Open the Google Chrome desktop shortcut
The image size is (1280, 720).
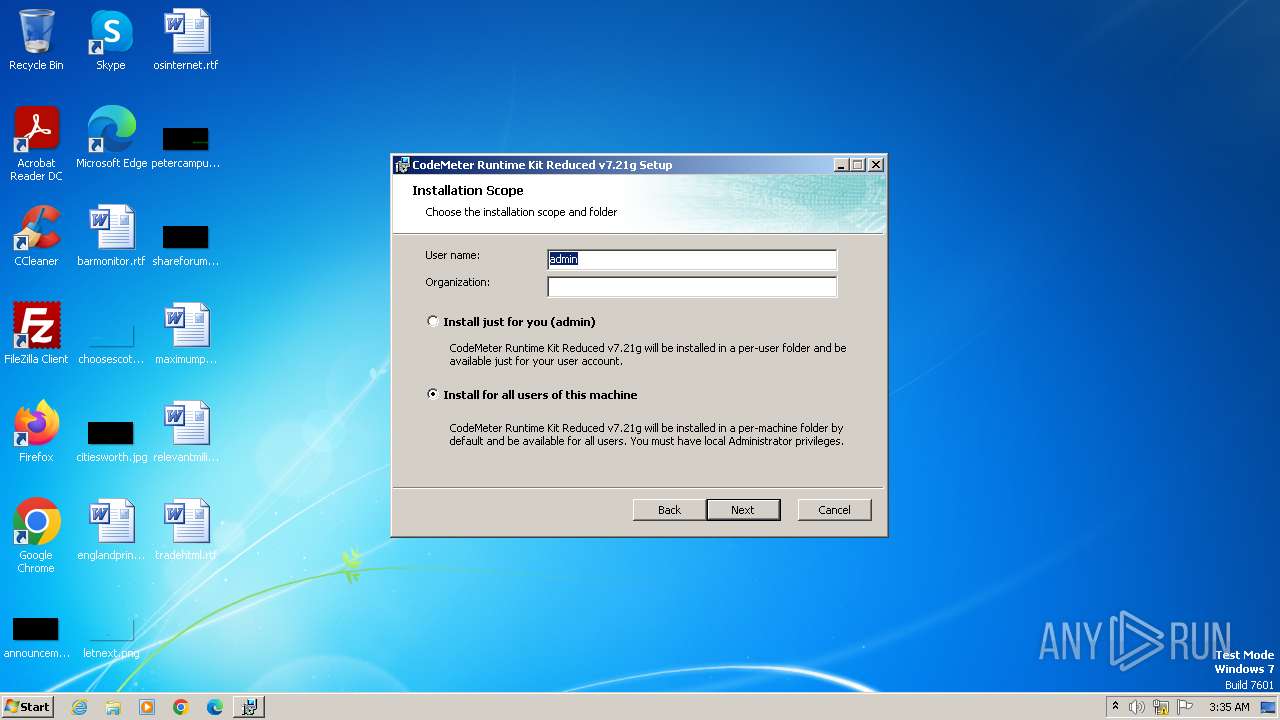point(36,535)
